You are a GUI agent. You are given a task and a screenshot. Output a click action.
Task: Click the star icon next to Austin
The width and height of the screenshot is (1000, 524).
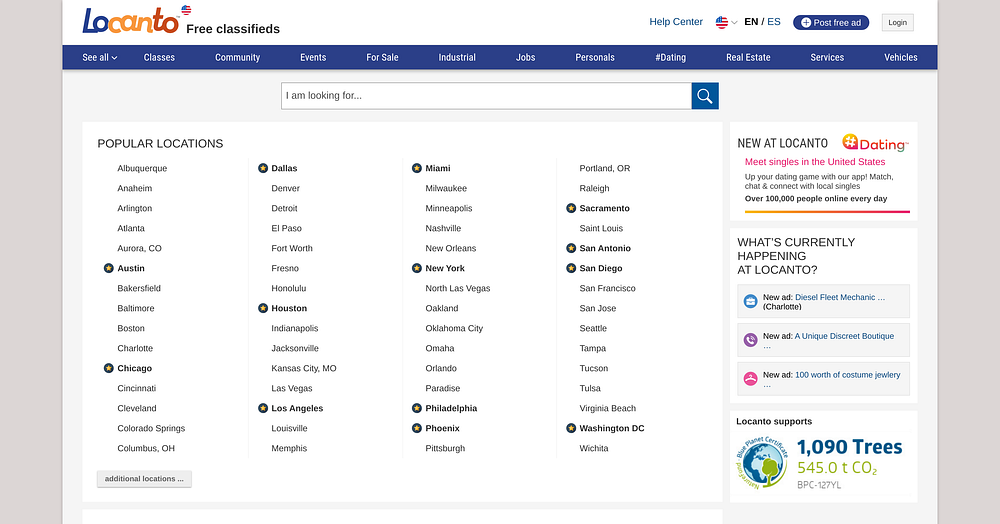tap(108, 268)
